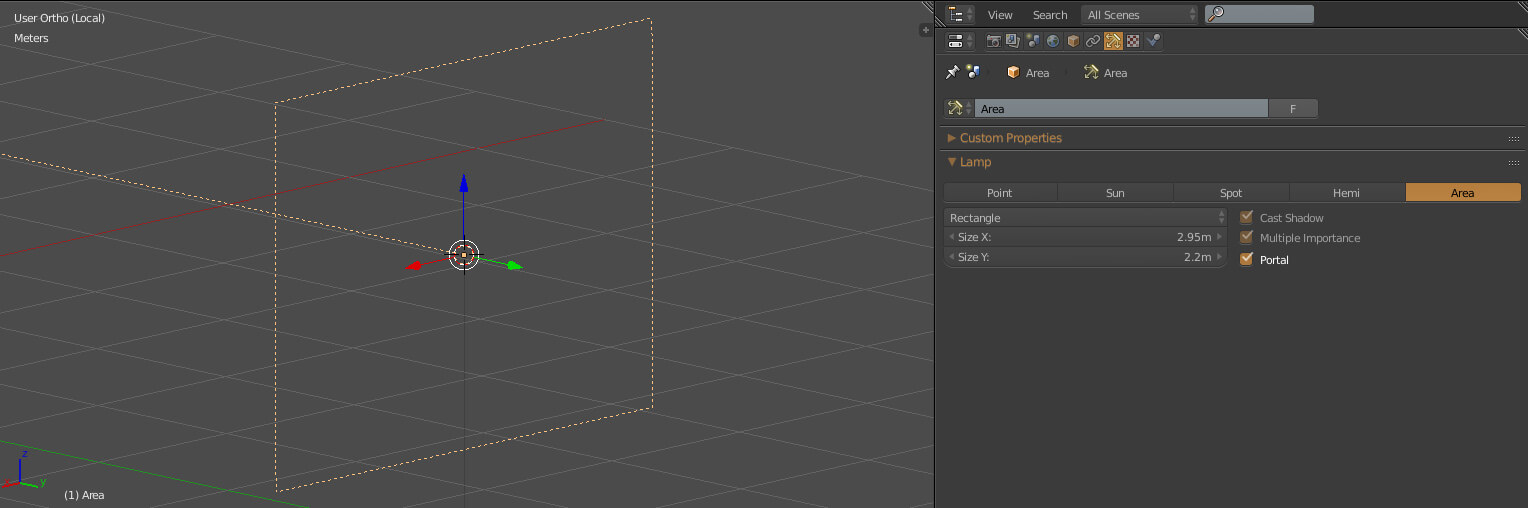
Task: Open the Properties editor type selector
Action: coord(960,41)
